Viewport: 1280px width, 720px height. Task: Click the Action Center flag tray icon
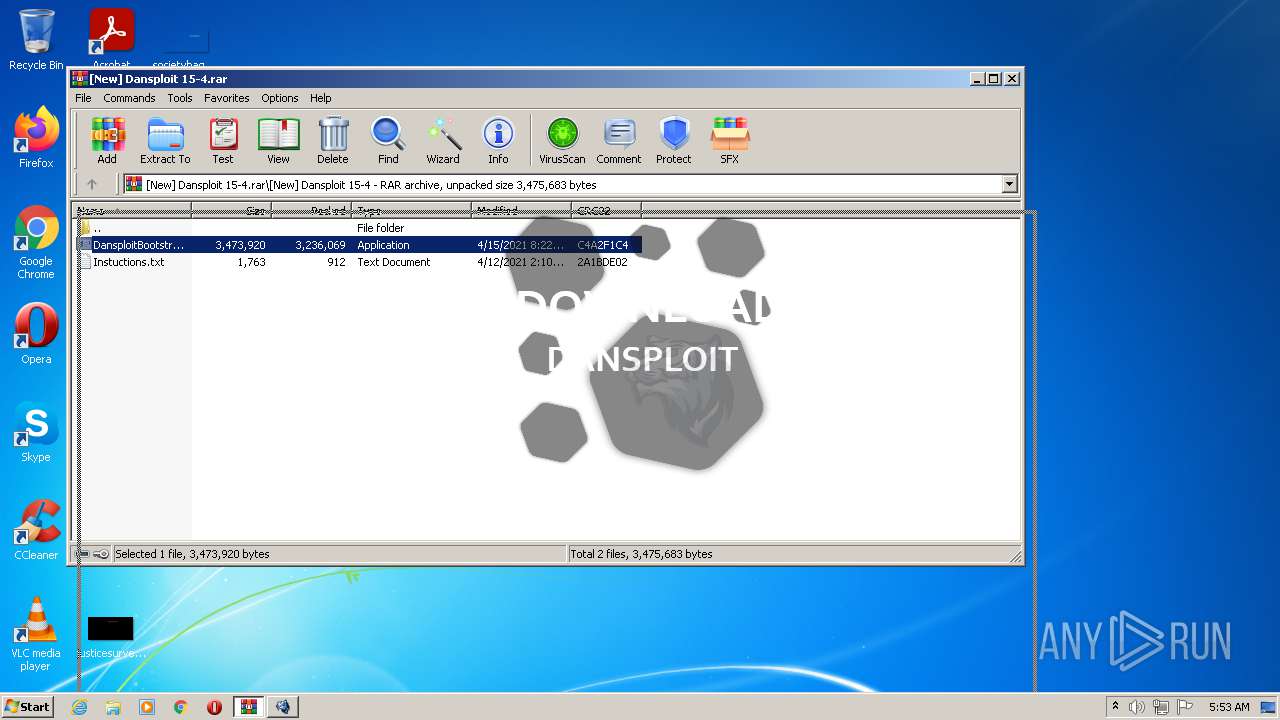1185,707
